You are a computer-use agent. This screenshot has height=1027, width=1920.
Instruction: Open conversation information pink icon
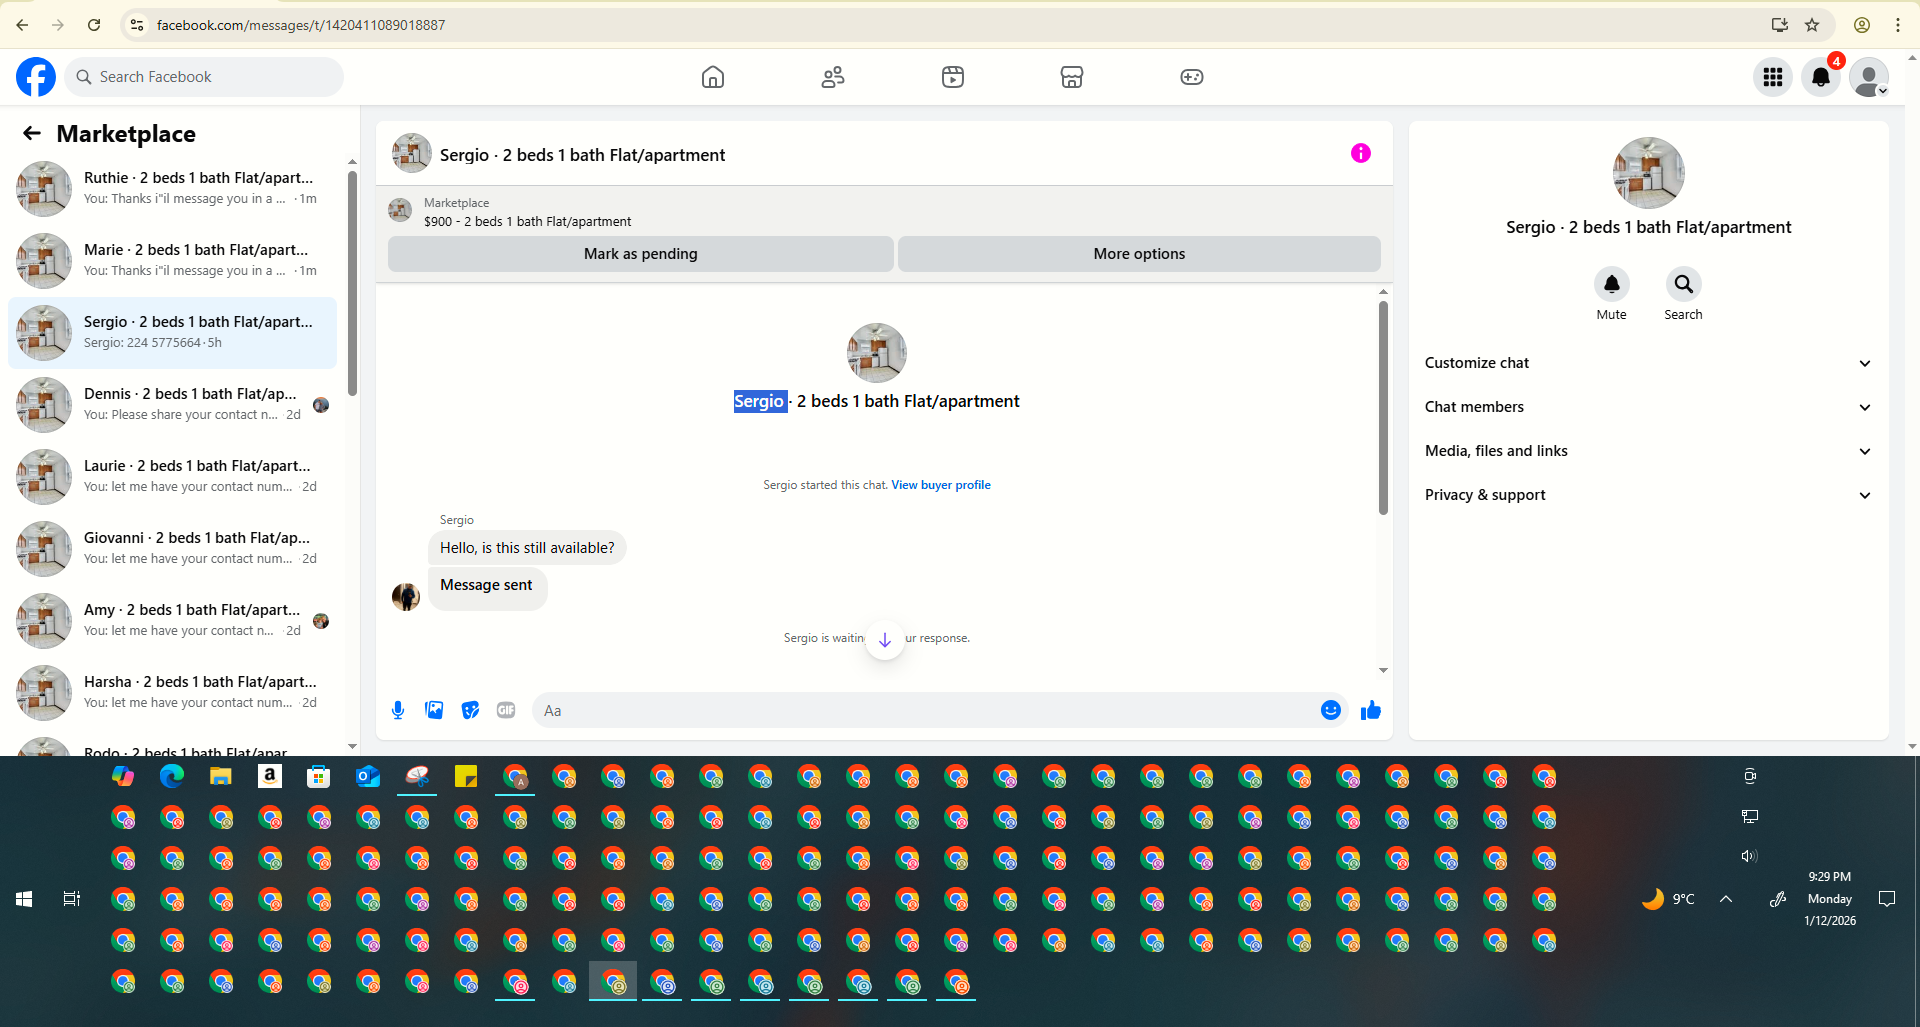click(x=1360, y=153)
